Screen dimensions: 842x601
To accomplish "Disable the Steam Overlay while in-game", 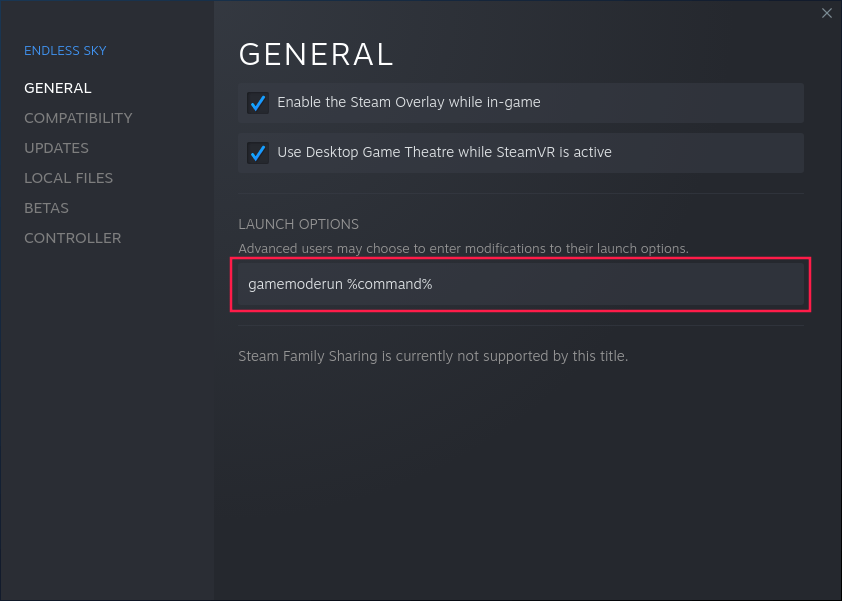I will [x=258, y=102].
